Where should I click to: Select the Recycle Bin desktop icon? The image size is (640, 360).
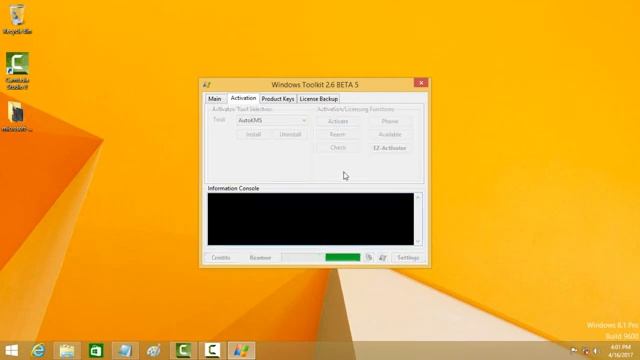click(x=17, y=19)
